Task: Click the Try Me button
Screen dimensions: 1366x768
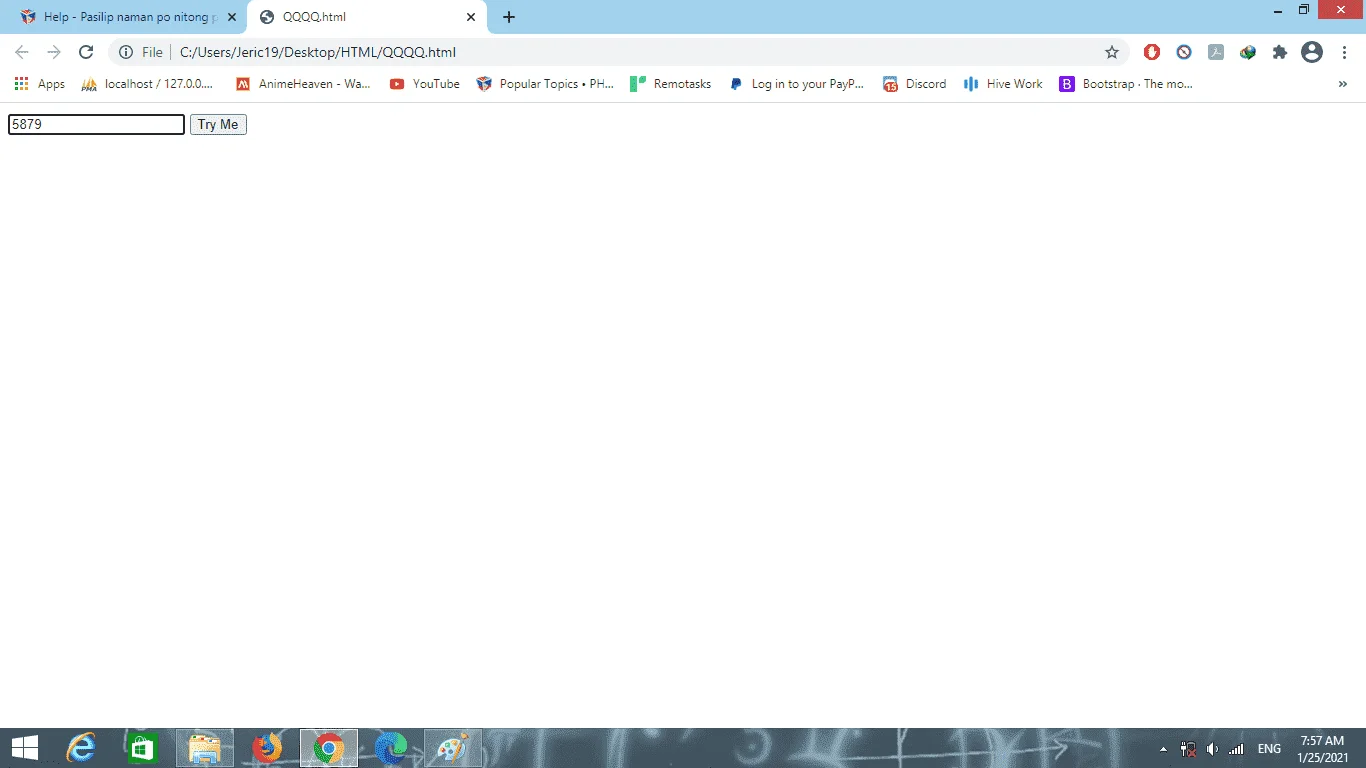Action: click(x=218, y=124)
